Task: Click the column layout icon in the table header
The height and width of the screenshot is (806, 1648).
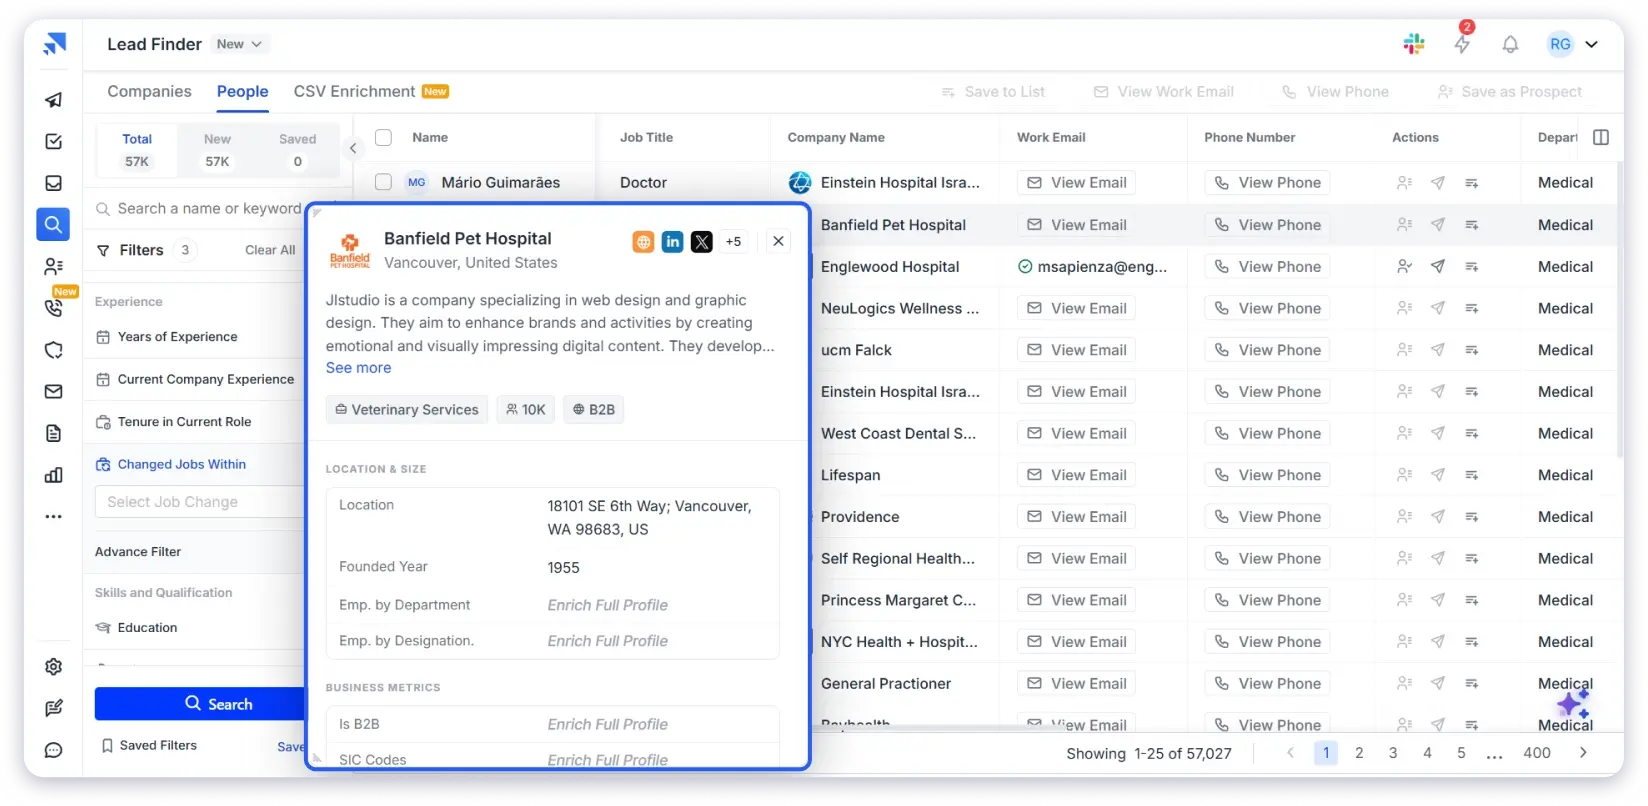Action: (1601, 137)
